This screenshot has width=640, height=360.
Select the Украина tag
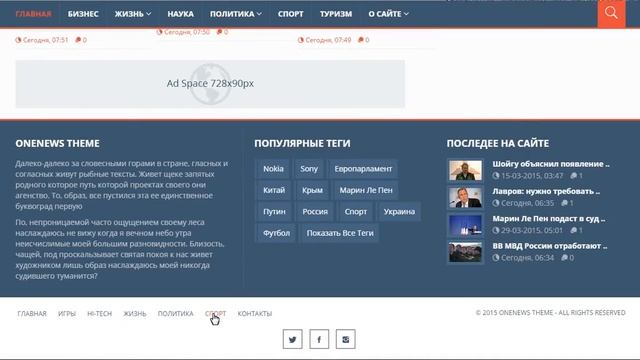tap(399, 212)
